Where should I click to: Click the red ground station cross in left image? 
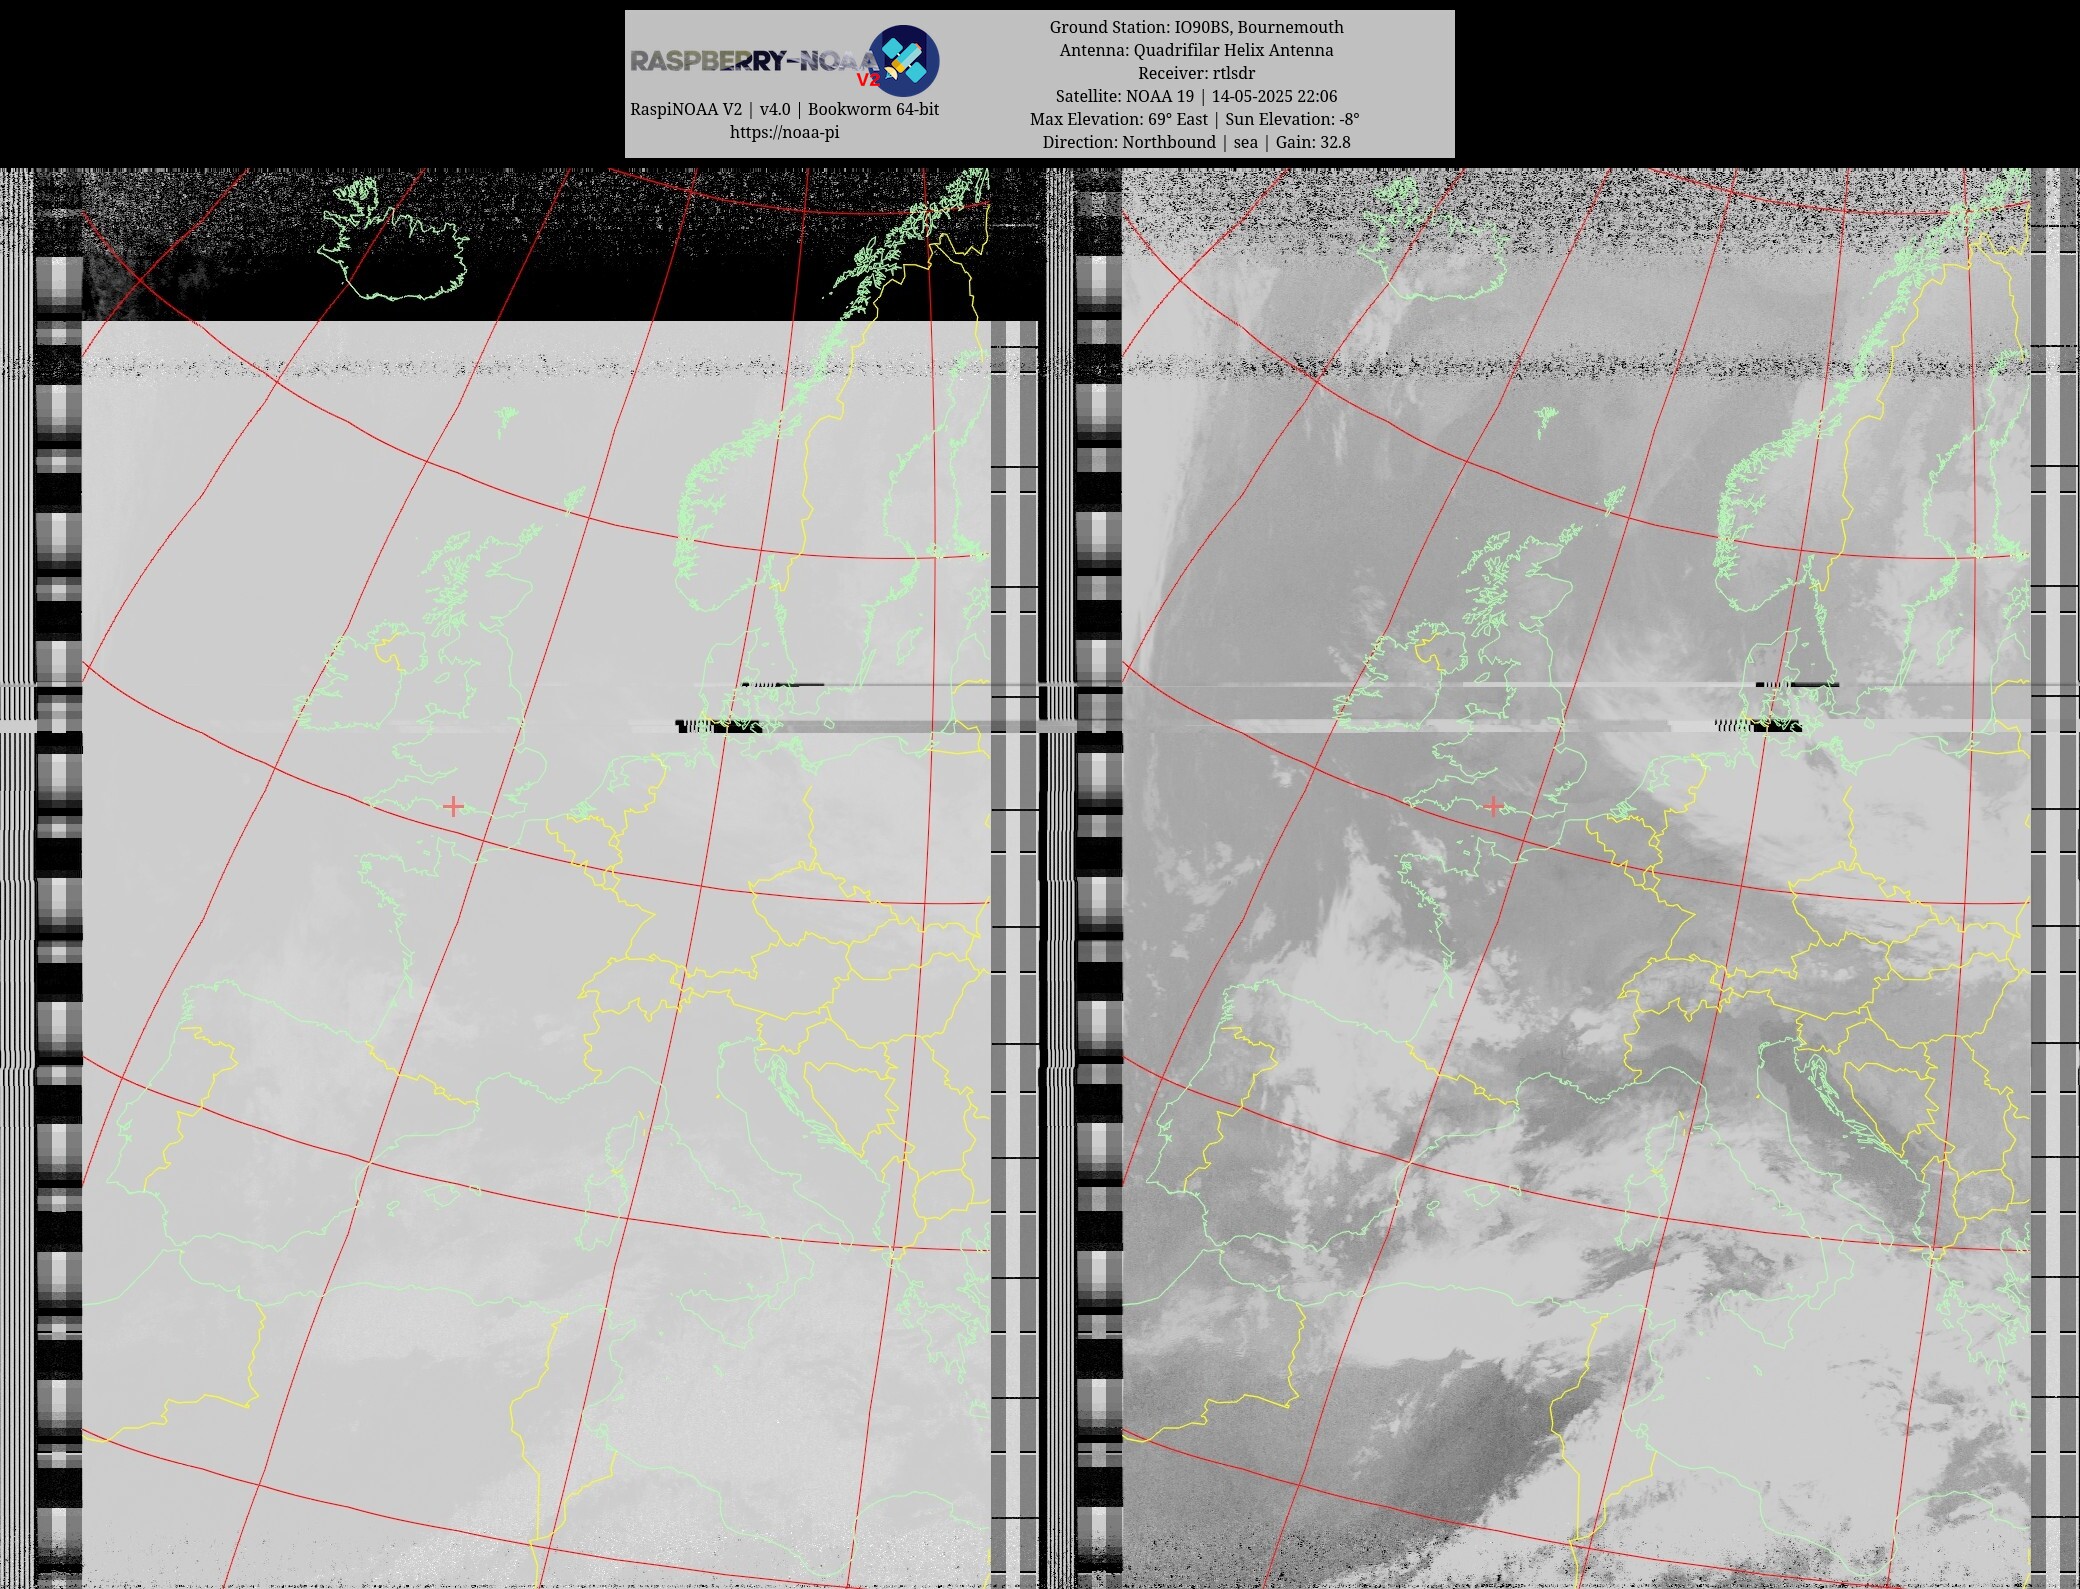click(453, 805)
